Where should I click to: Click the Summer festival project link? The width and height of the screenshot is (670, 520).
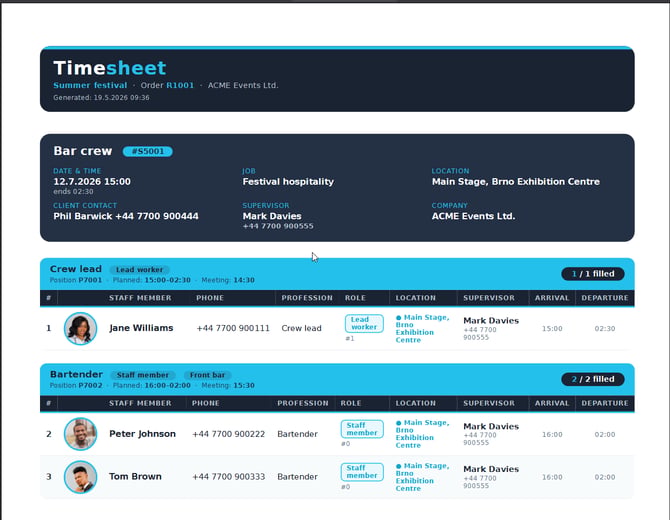tap(90, 85)
